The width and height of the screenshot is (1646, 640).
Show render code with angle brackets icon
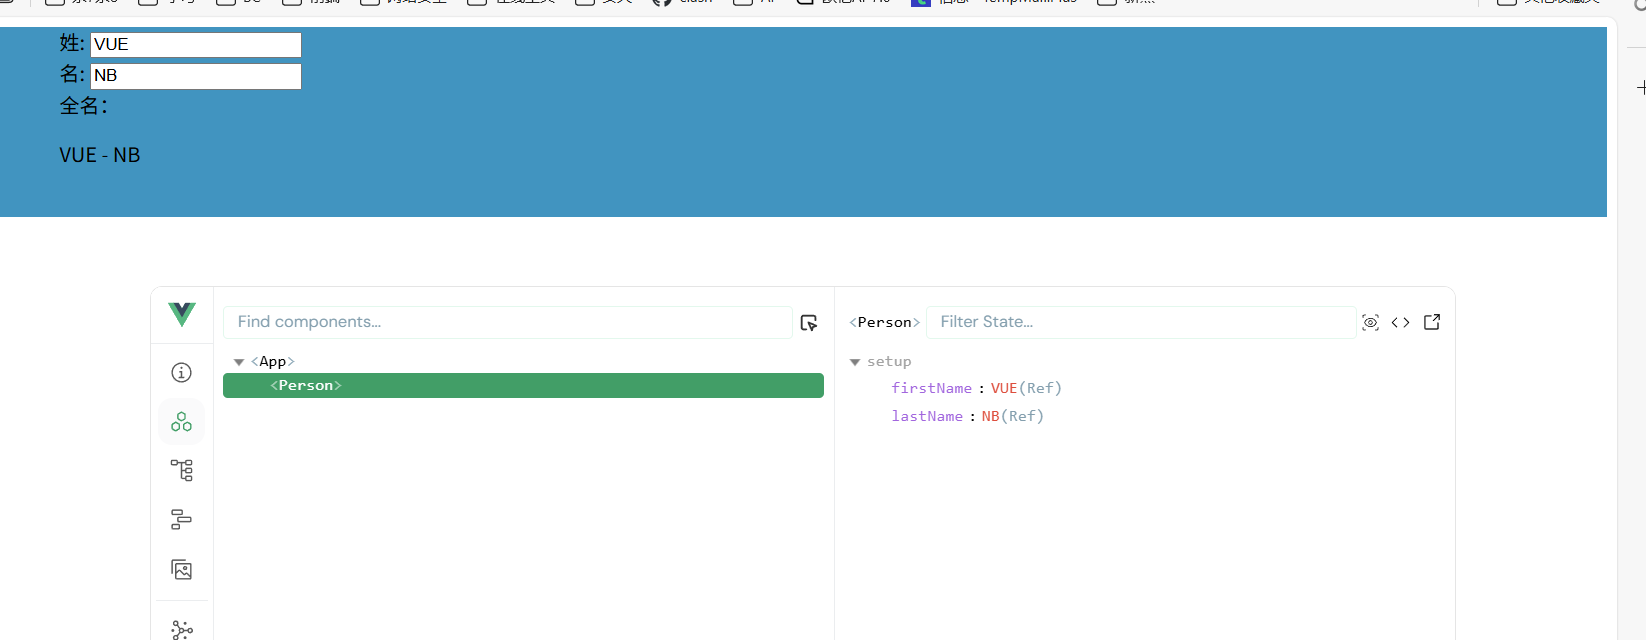click(1400, 322)
